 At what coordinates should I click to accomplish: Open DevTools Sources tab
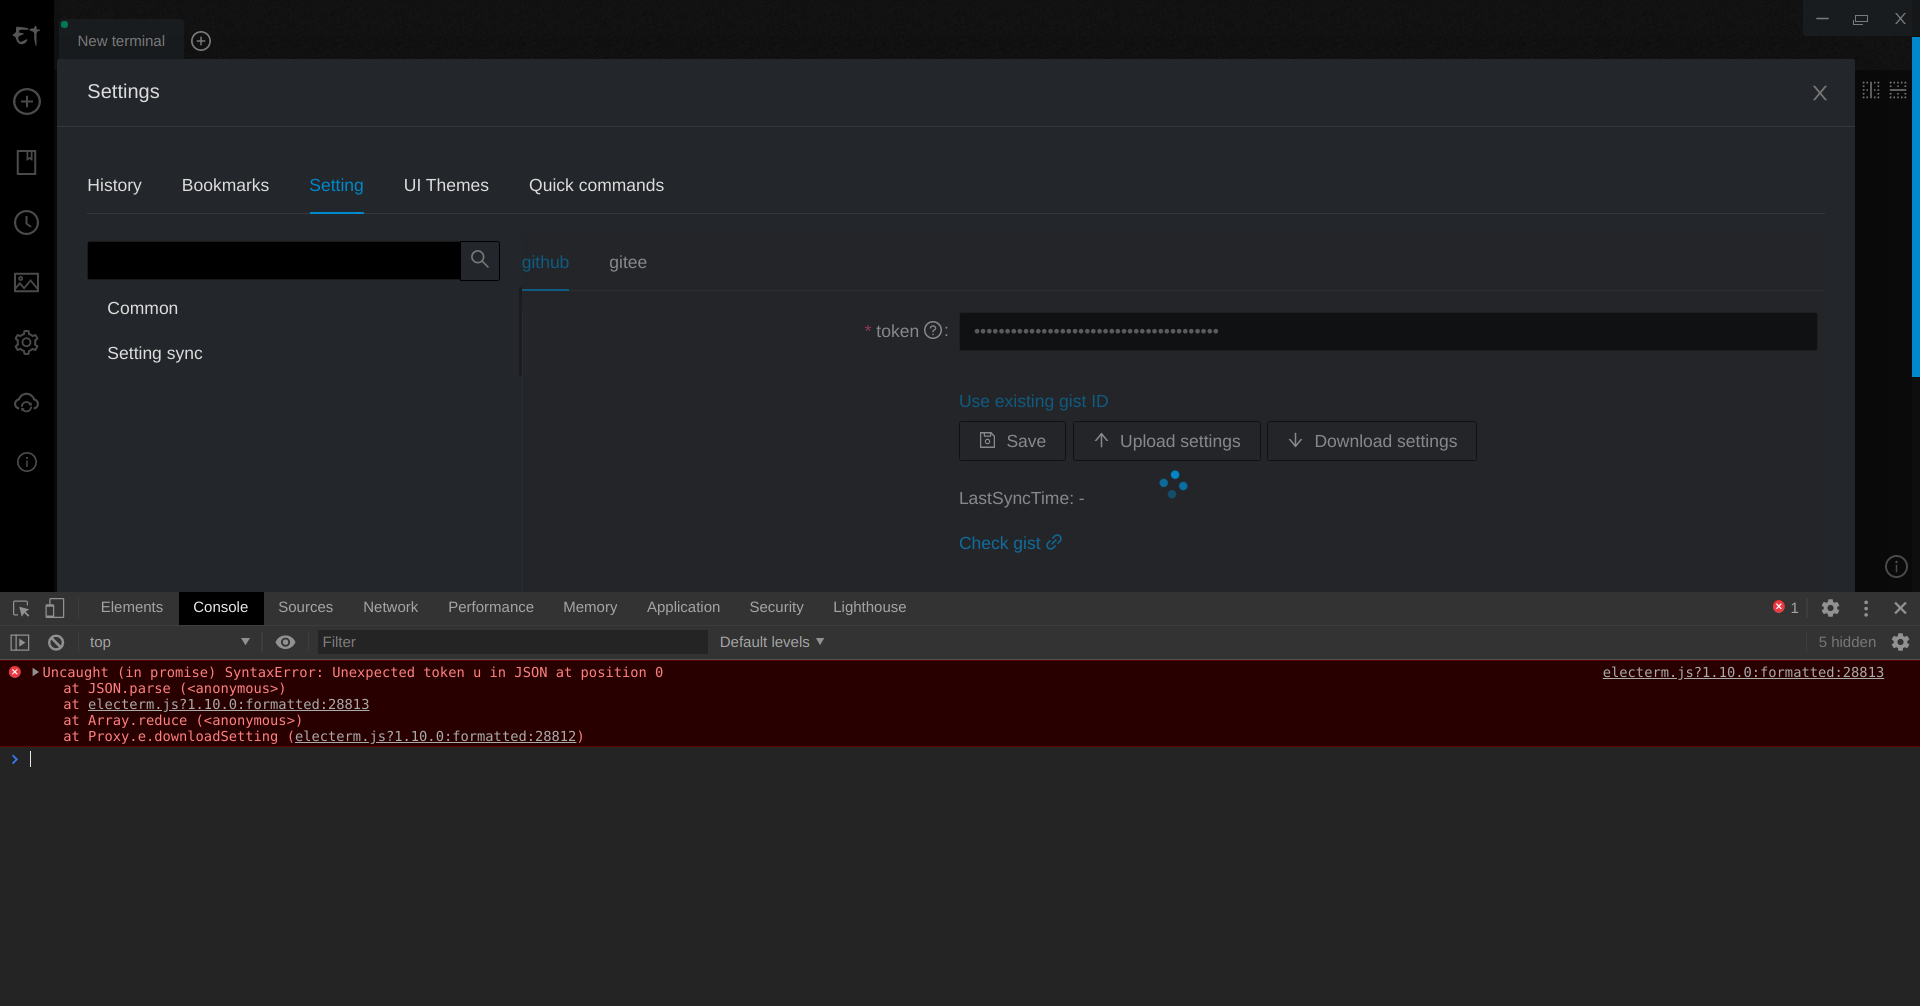pyautogui.click(x=306, y=608)
